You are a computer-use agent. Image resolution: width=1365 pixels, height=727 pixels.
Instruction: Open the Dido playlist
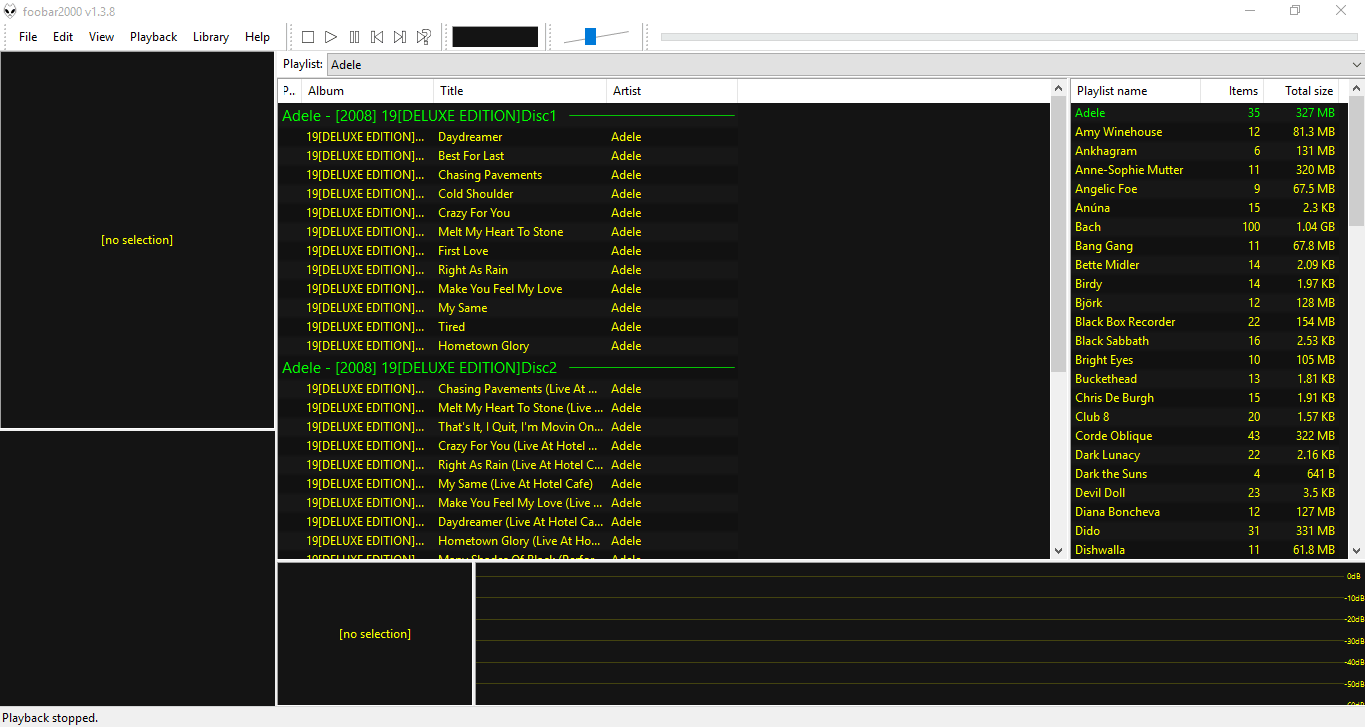(1209, 531)
